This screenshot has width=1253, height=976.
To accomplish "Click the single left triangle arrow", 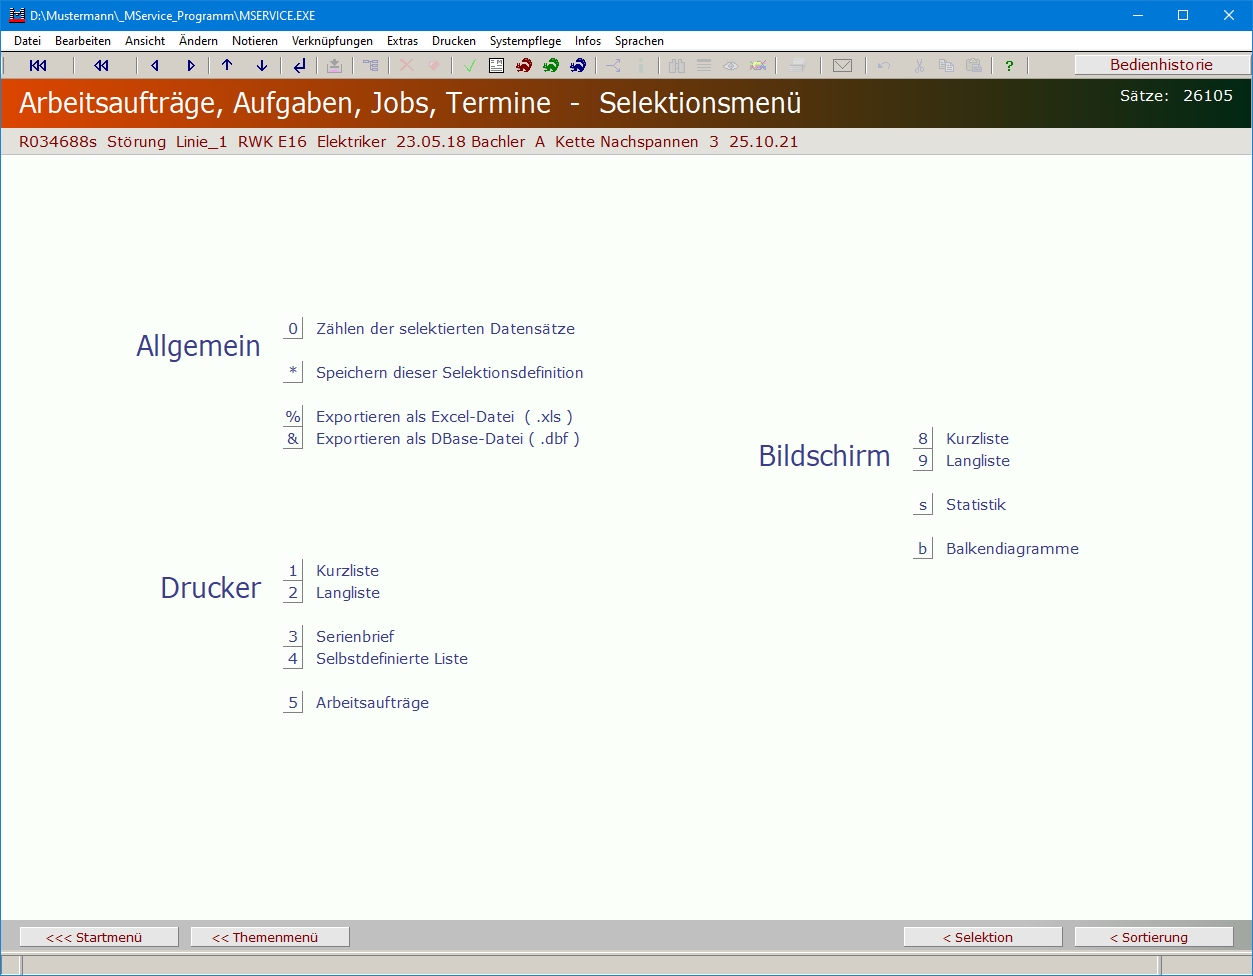I will pos(155,66).
